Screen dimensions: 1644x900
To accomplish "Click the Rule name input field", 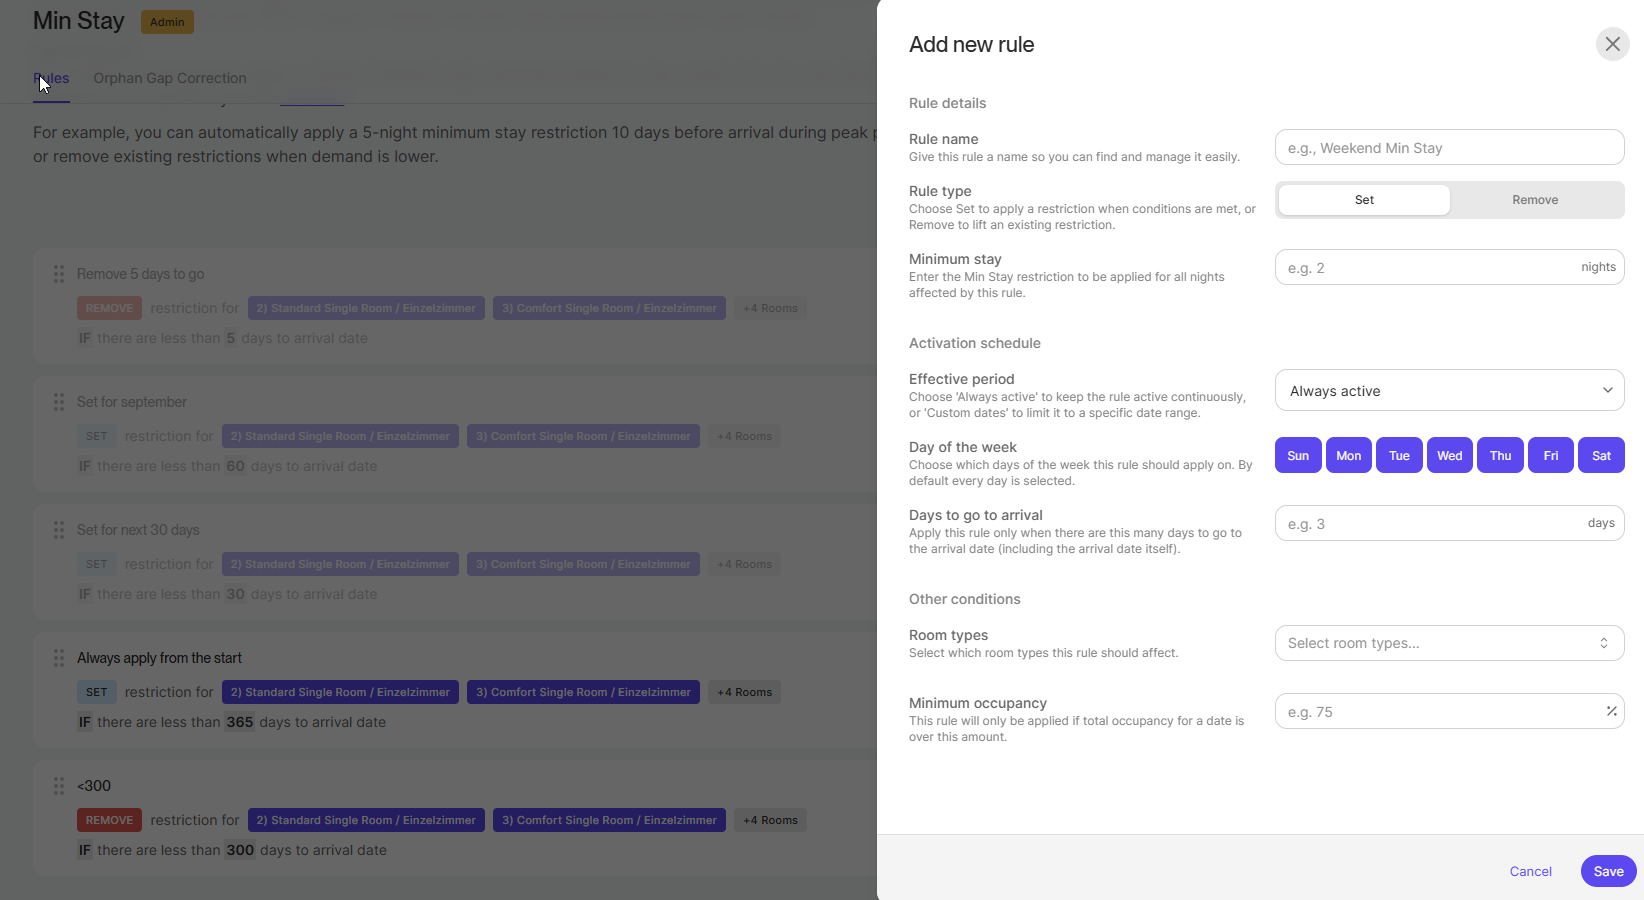I will tap(1449, 148).
